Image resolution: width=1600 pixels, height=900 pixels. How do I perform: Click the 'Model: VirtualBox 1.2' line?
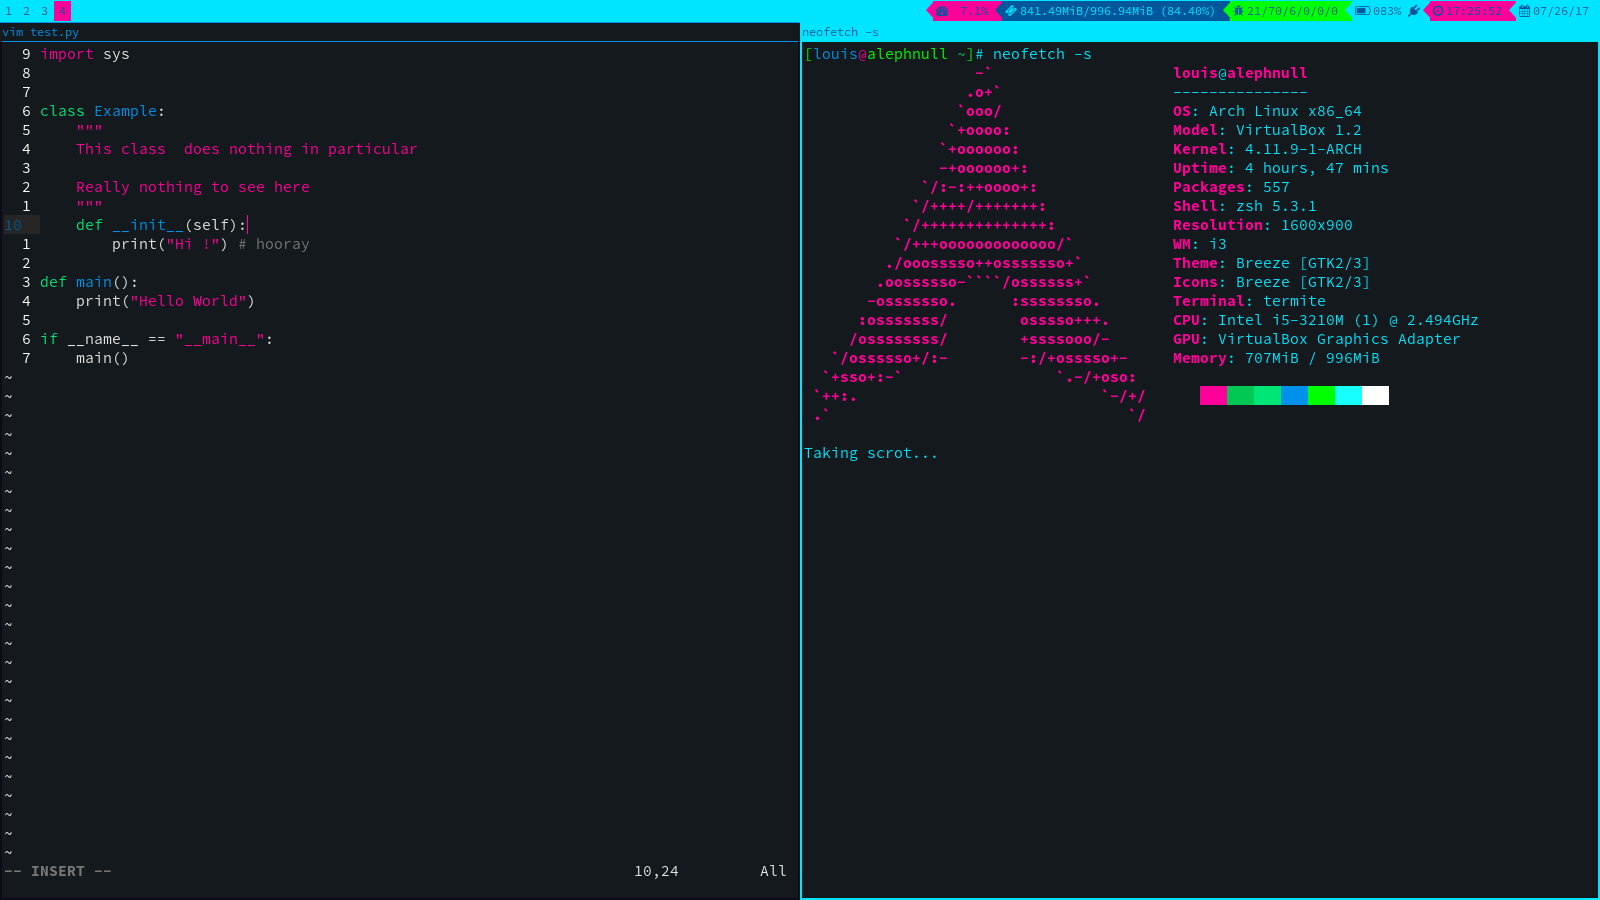pos(1267,130)
